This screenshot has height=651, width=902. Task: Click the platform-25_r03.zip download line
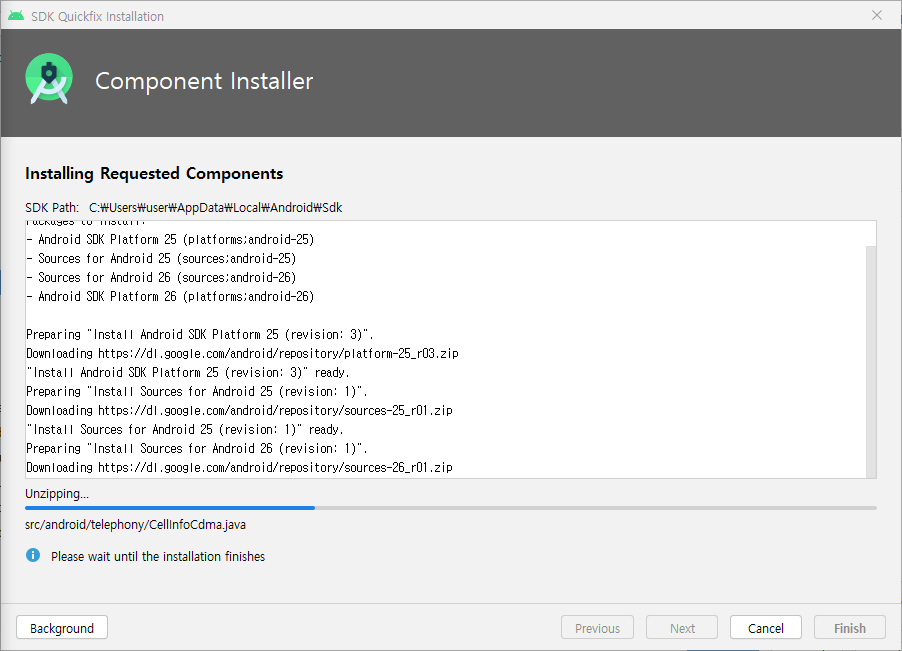coord(242,353)
